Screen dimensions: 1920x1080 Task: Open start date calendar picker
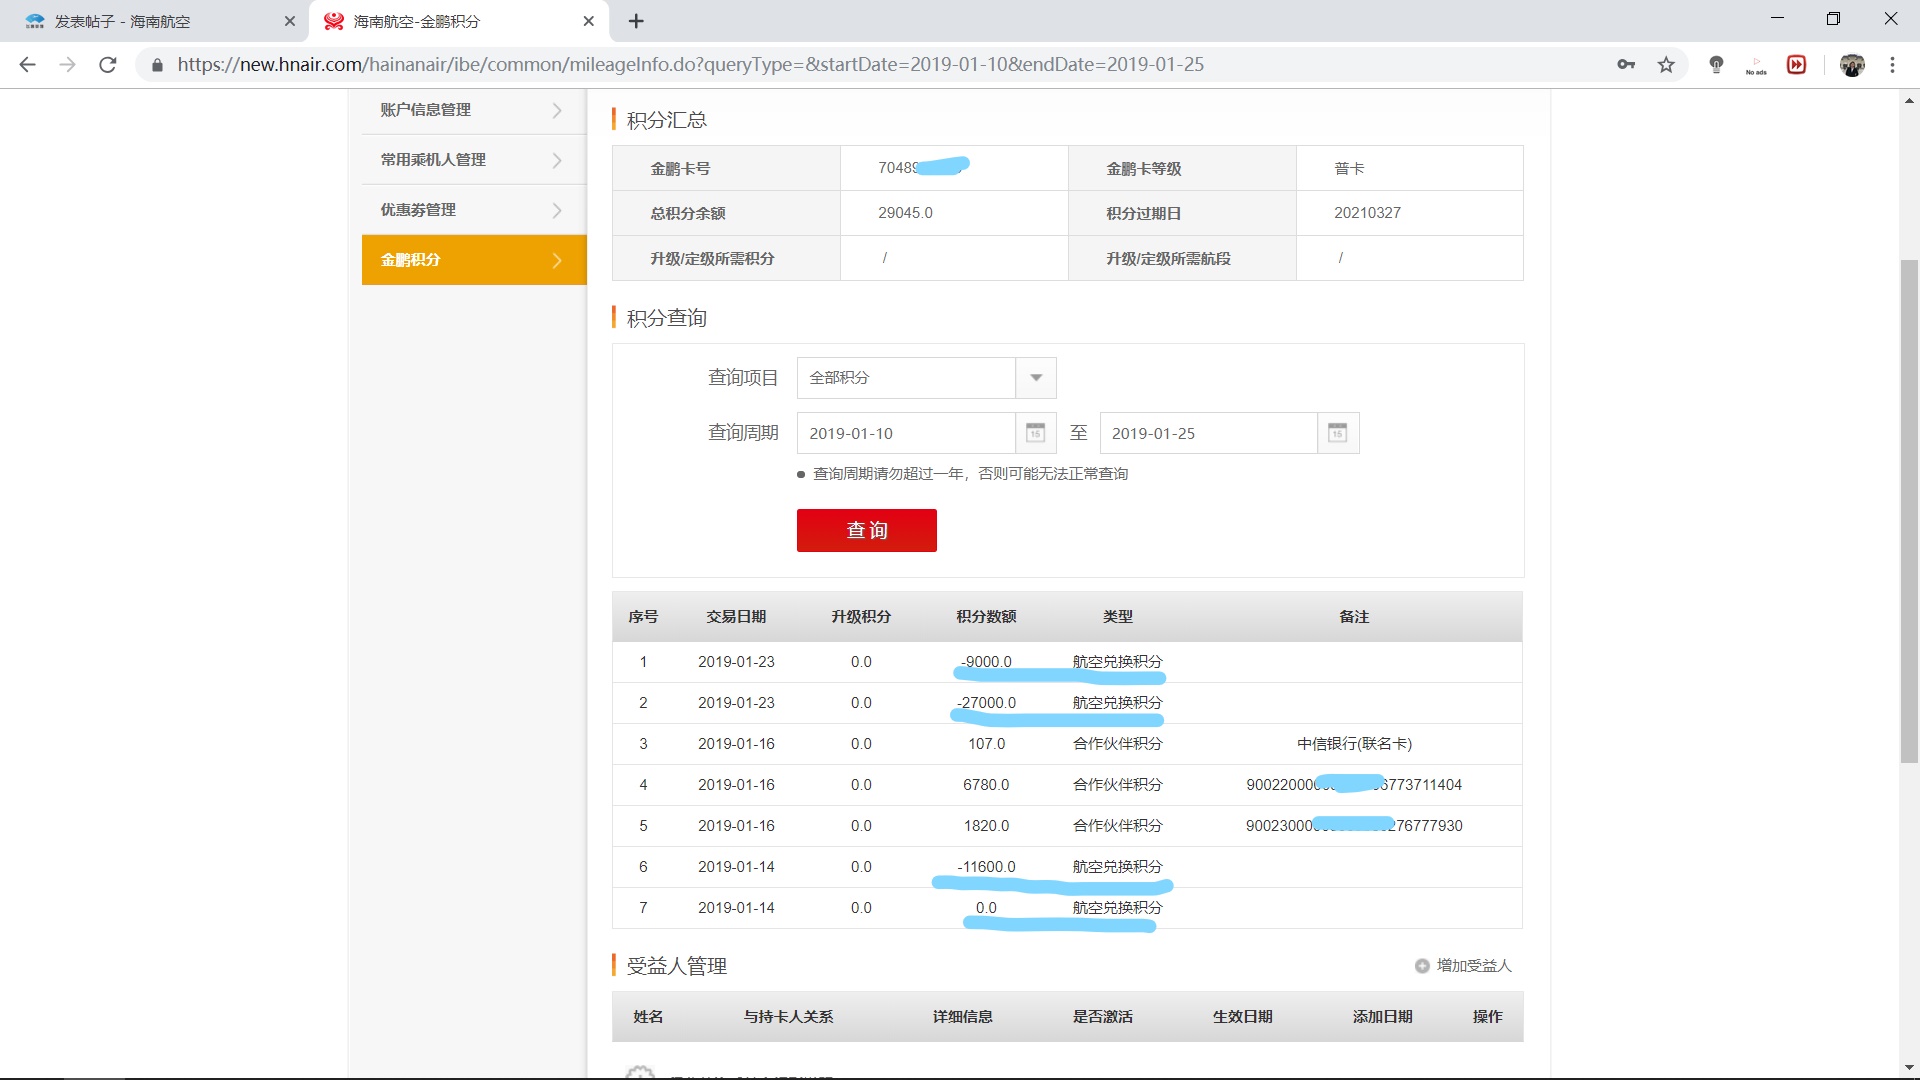pos(1035,433)
